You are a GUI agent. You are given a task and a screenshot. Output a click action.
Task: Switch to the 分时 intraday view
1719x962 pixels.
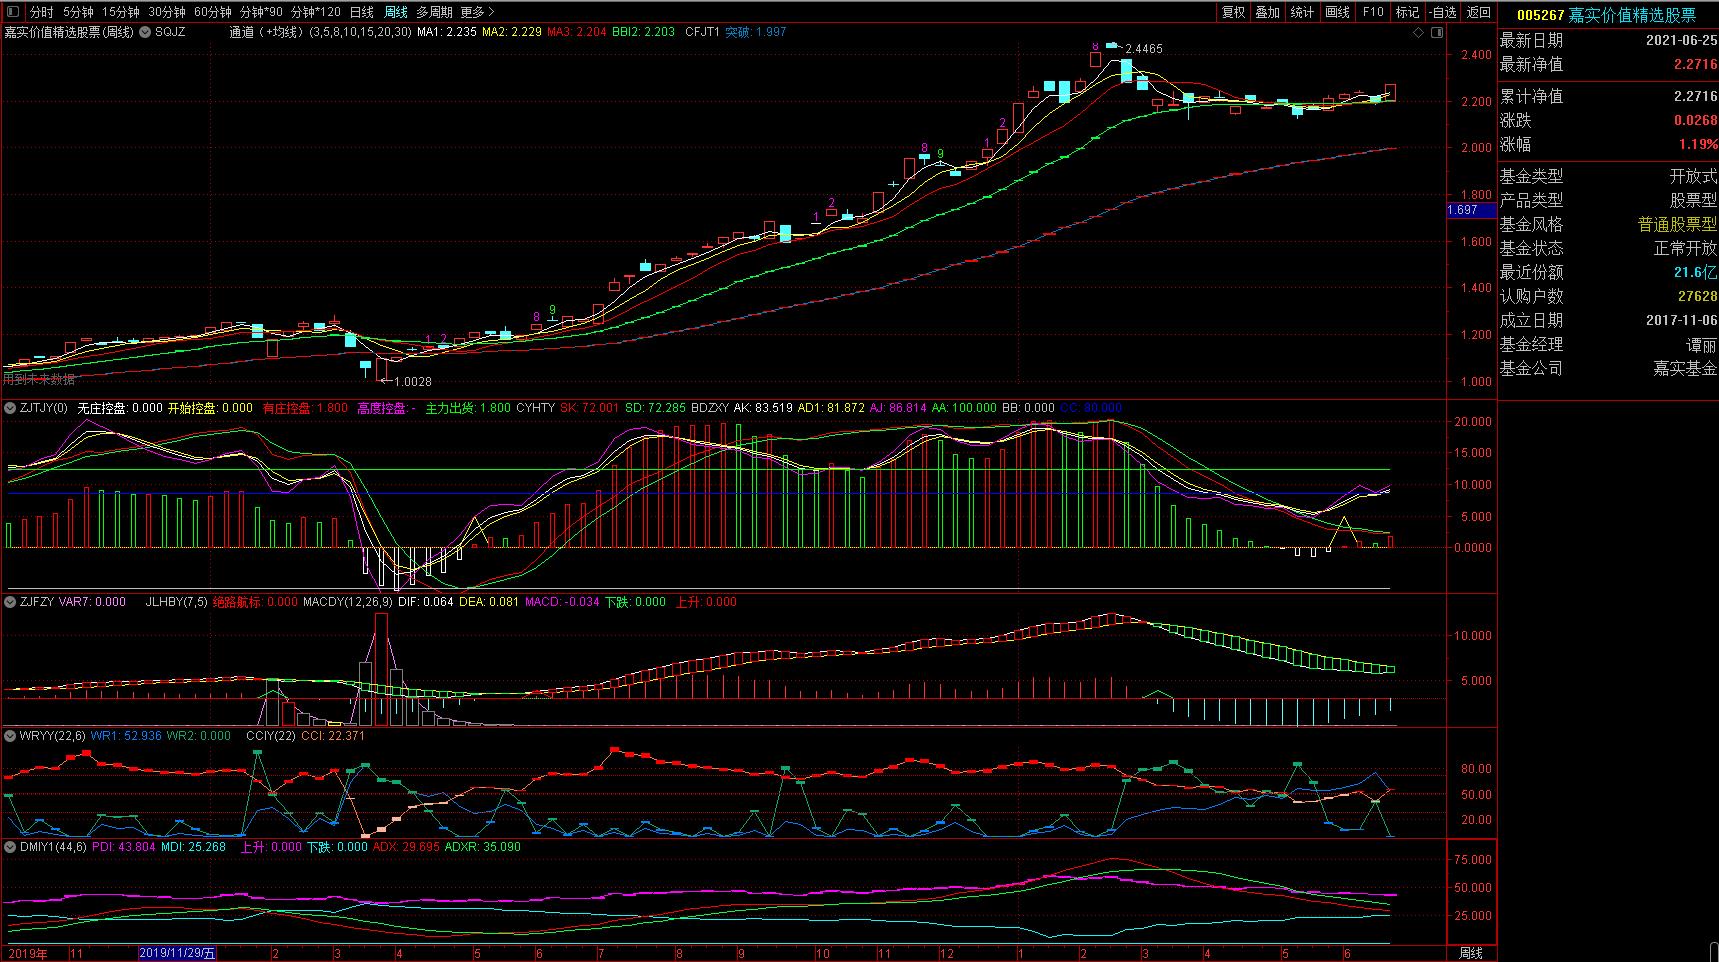(41, 12)
